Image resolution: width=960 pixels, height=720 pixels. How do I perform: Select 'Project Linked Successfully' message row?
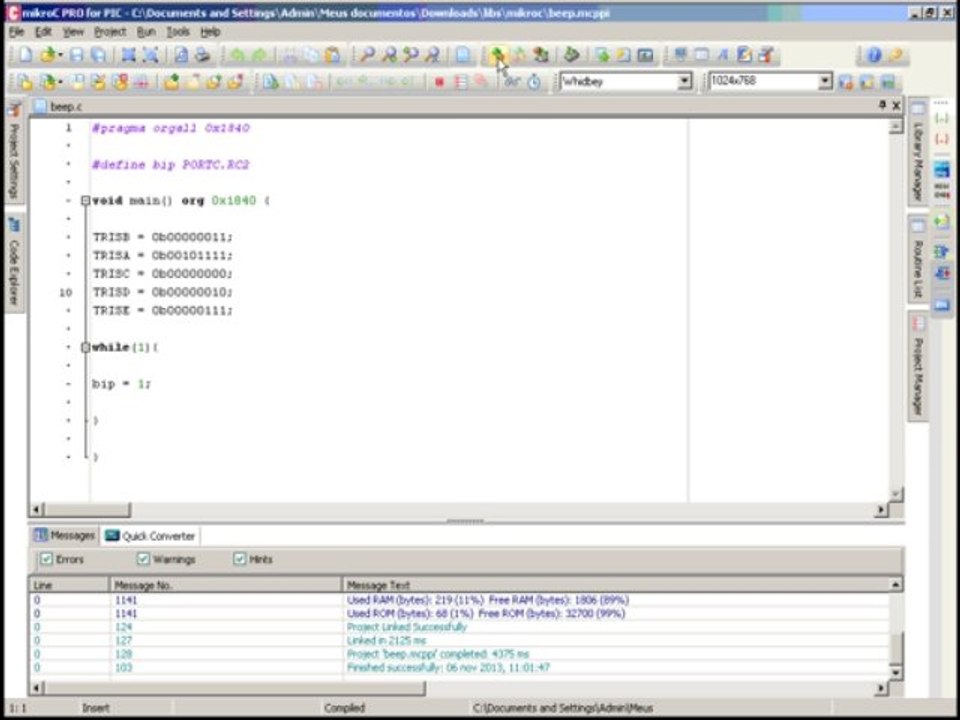click(459, 627)
